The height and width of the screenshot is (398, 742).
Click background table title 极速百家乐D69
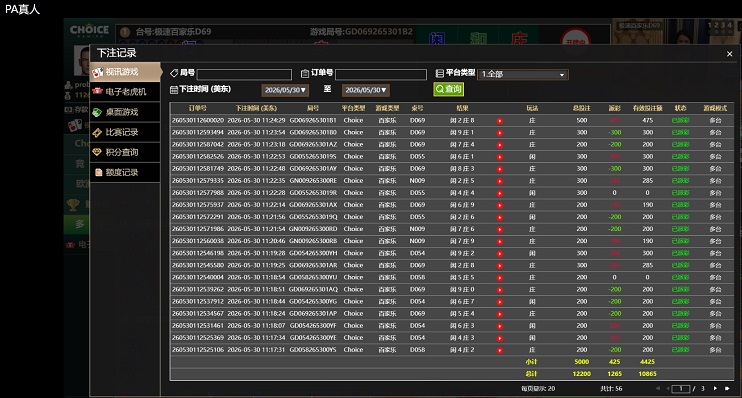[174, 32]
